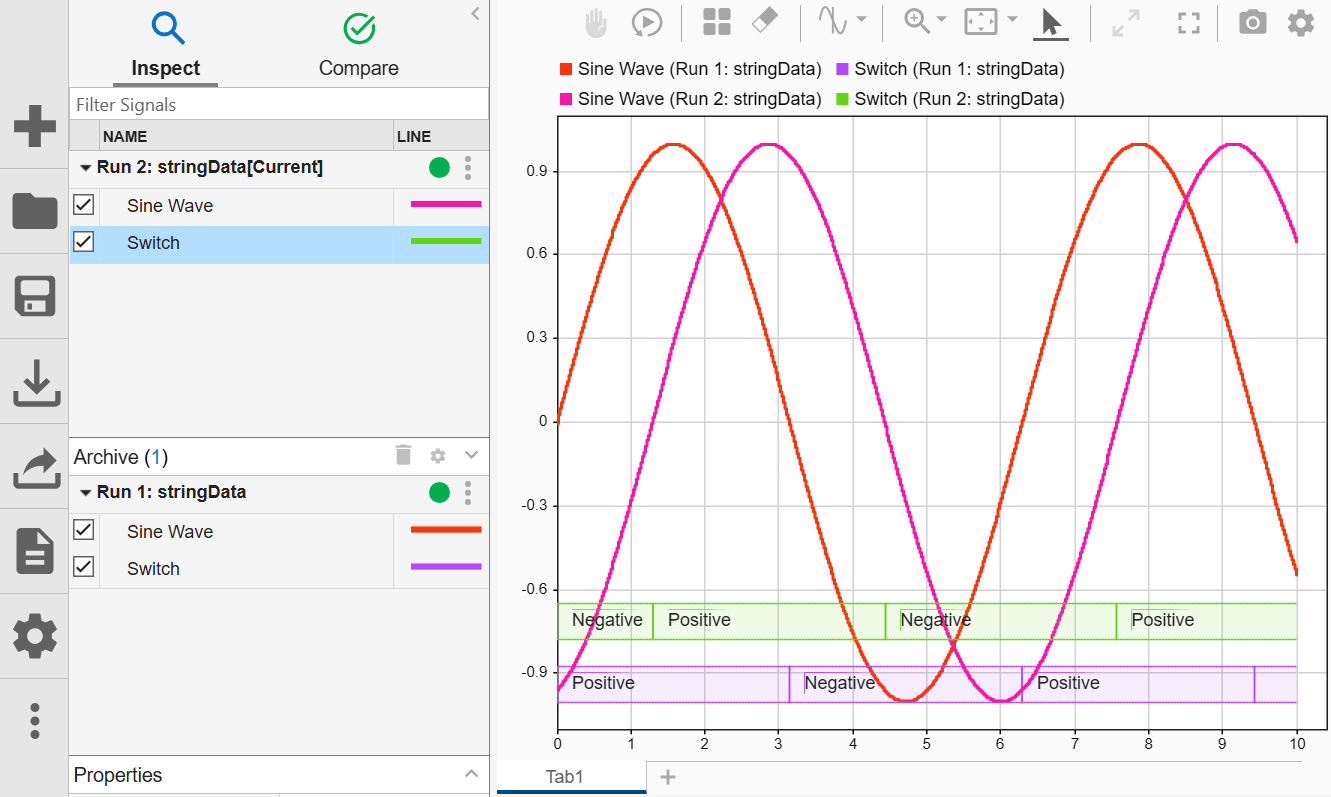Viewport: 1331px width, 797px height.
Task: Collapse the left panel with top chevron
Action: click(476, 13)
